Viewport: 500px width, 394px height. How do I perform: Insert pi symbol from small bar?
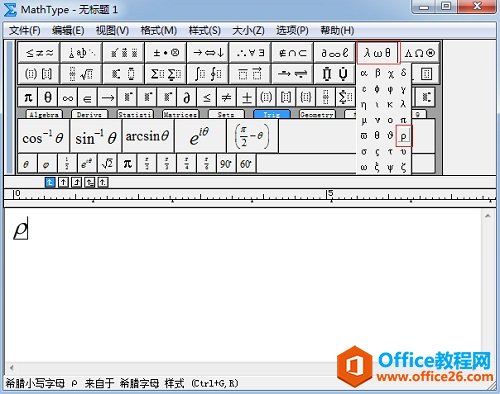tap(28, 98)
